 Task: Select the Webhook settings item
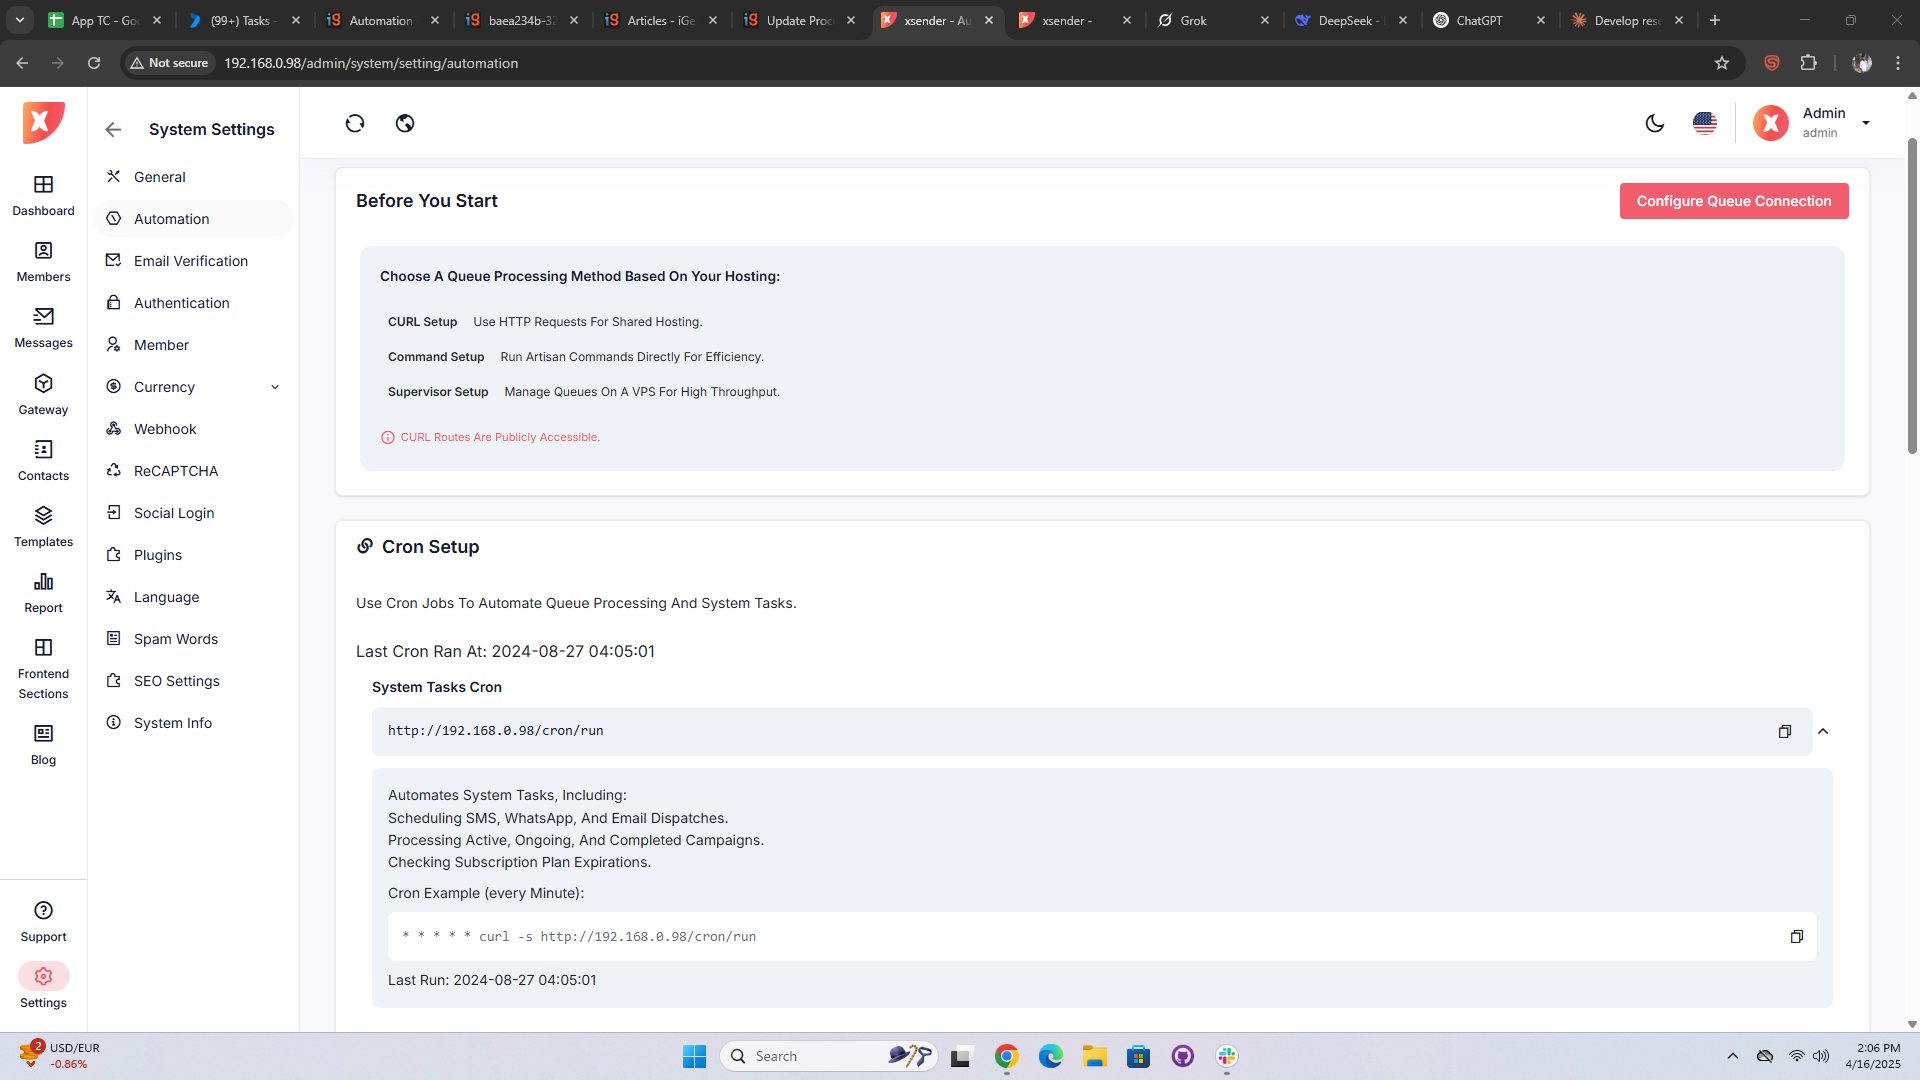coord(165,429)
